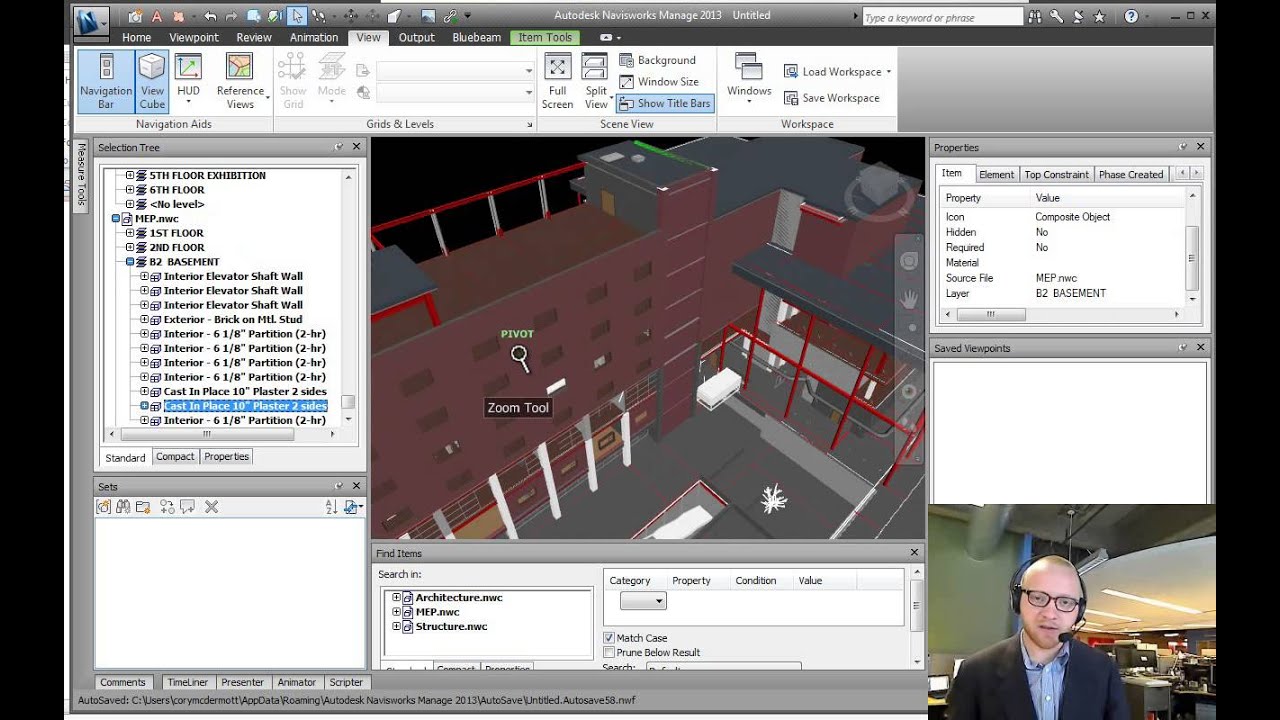Click the search keyword input field
This screenshot has width=1280, height=720.
[x=941, y=17]
